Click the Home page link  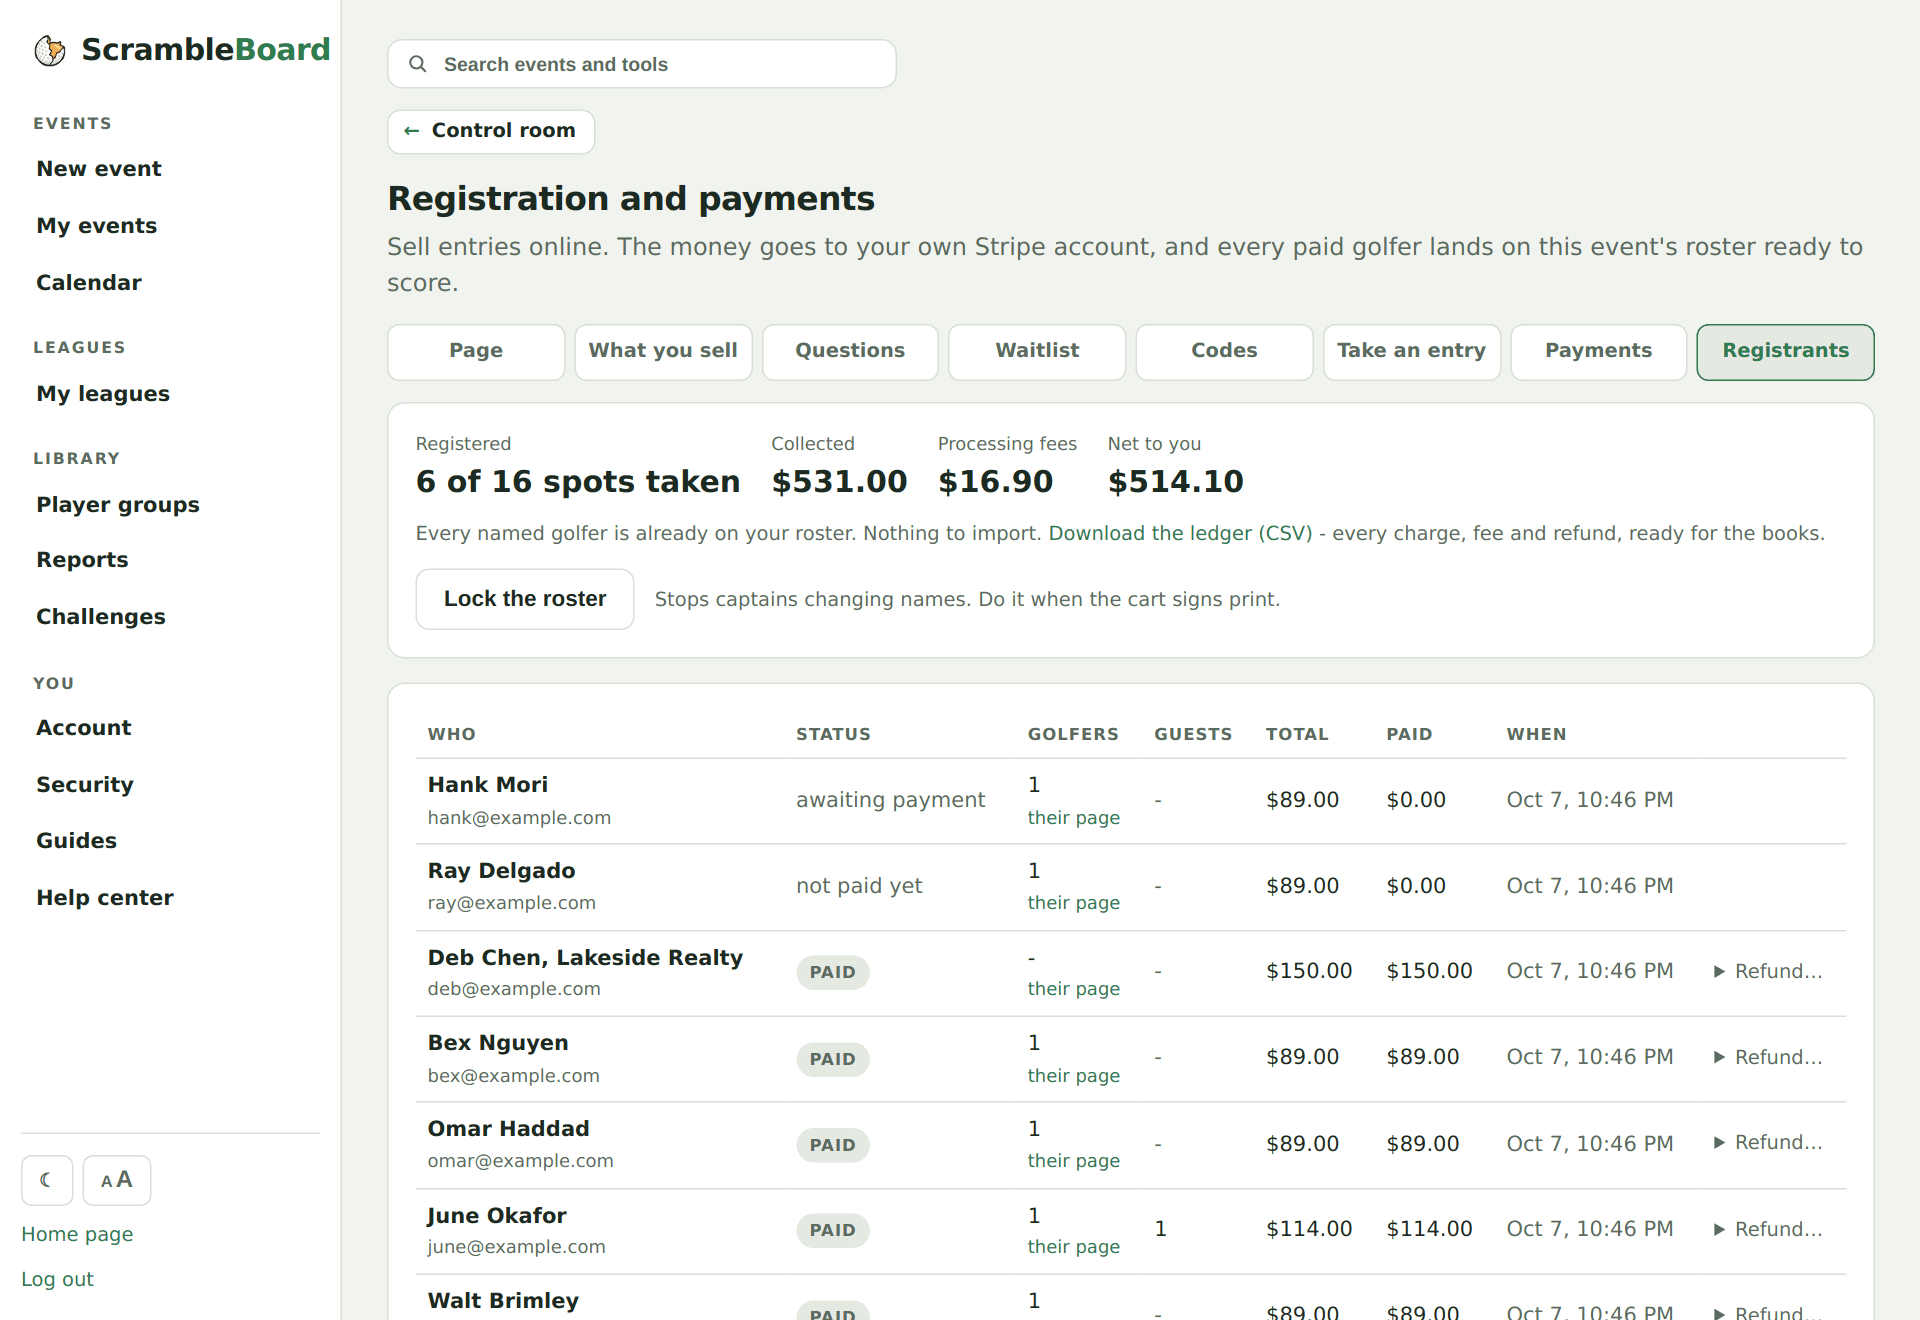(77, 1234)
